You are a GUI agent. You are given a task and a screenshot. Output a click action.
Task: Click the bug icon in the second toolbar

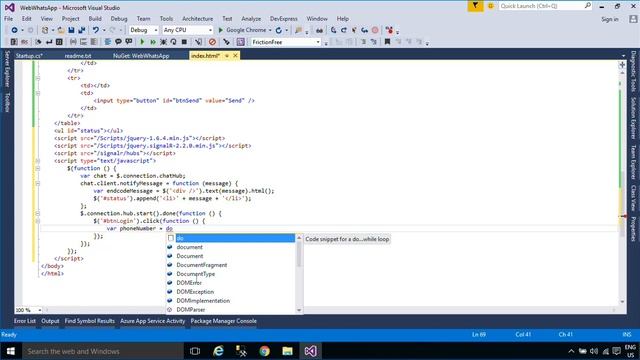point(163,42)
